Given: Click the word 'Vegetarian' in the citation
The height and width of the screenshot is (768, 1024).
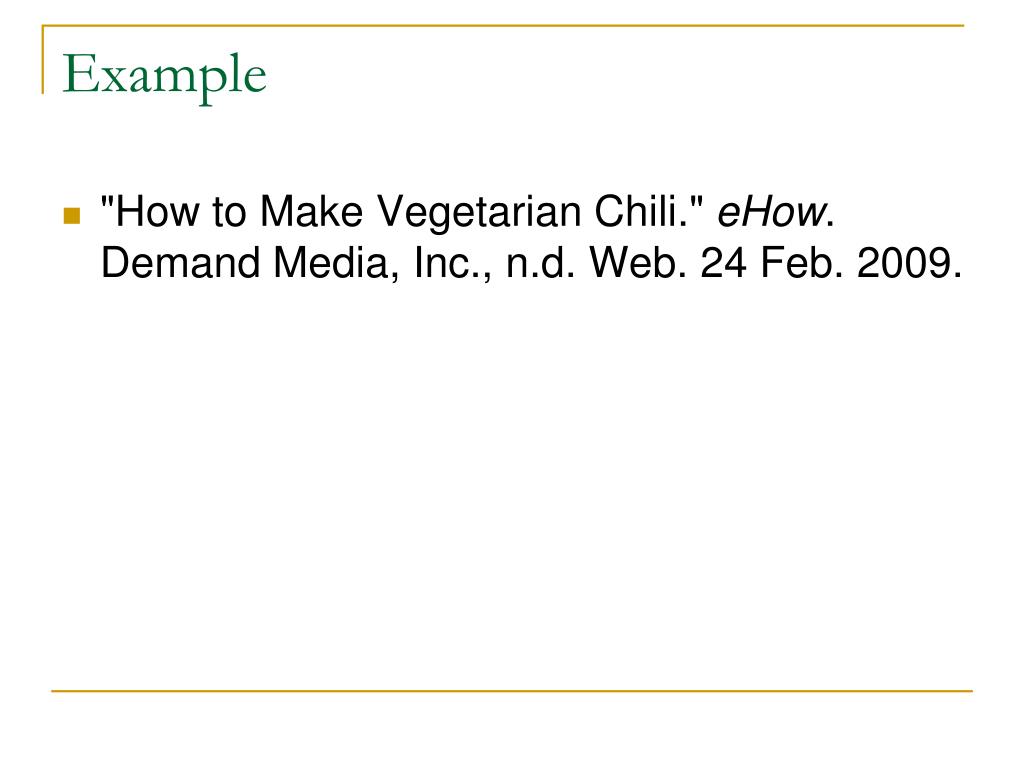Looking at the screenshot, I should coord(479,213).
